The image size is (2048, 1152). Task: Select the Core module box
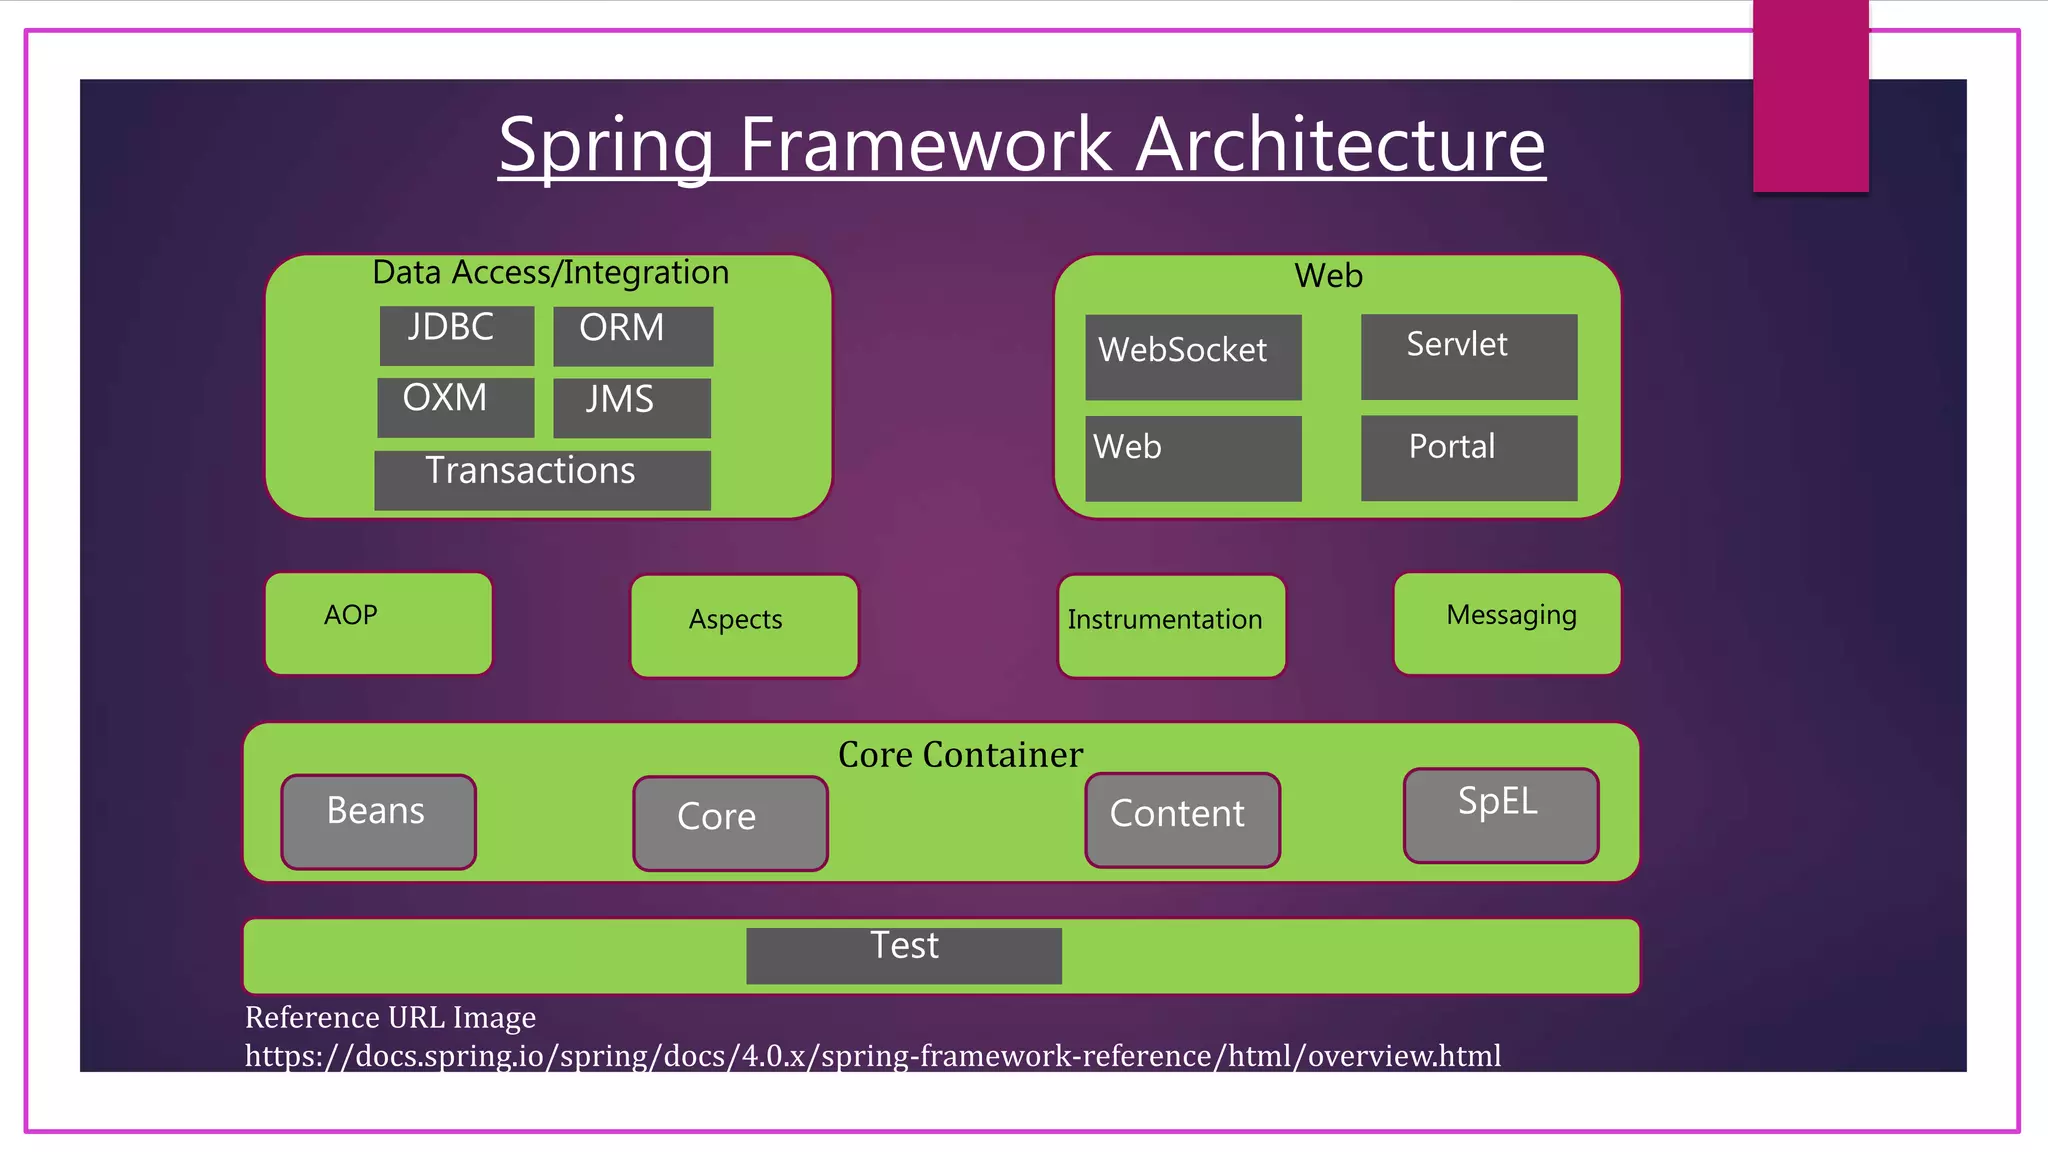point(730,823)
